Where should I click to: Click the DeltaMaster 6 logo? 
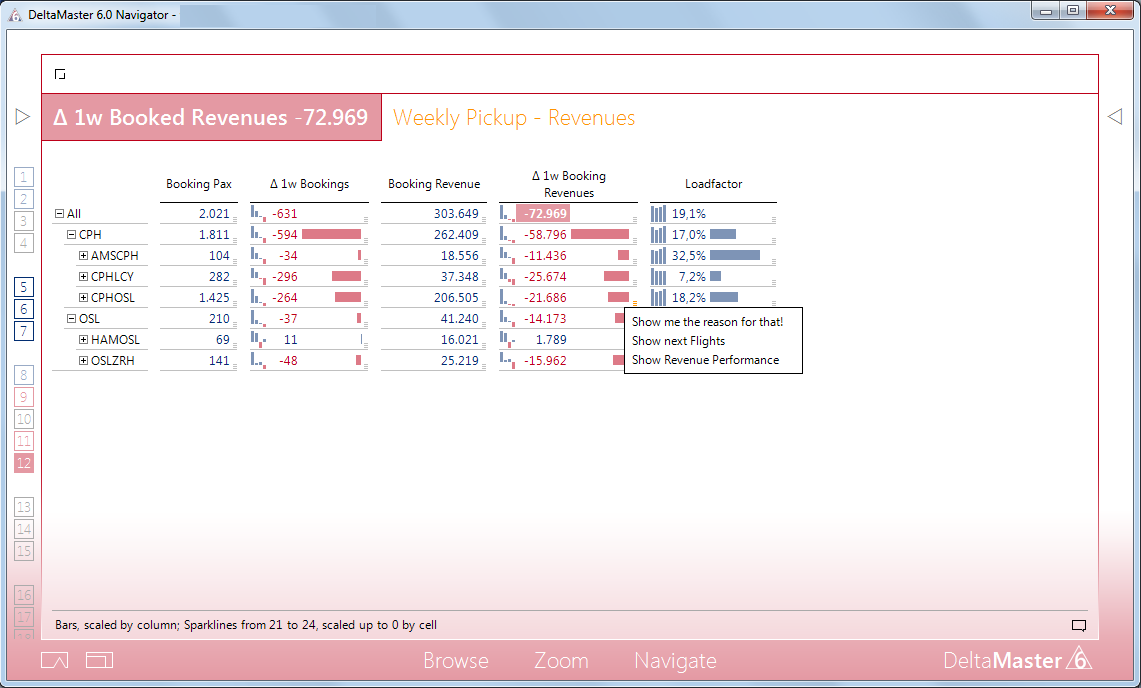(1017, 660)
